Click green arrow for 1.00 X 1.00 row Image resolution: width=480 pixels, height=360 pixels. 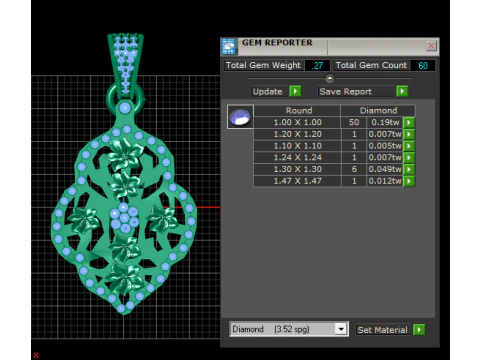pos(409,122)
